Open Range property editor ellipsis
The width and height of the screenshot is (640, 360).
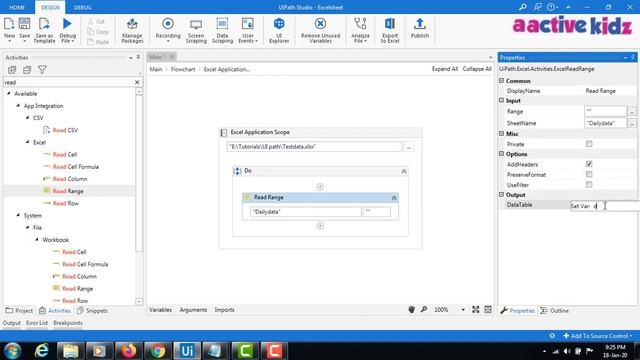(631, 111)
